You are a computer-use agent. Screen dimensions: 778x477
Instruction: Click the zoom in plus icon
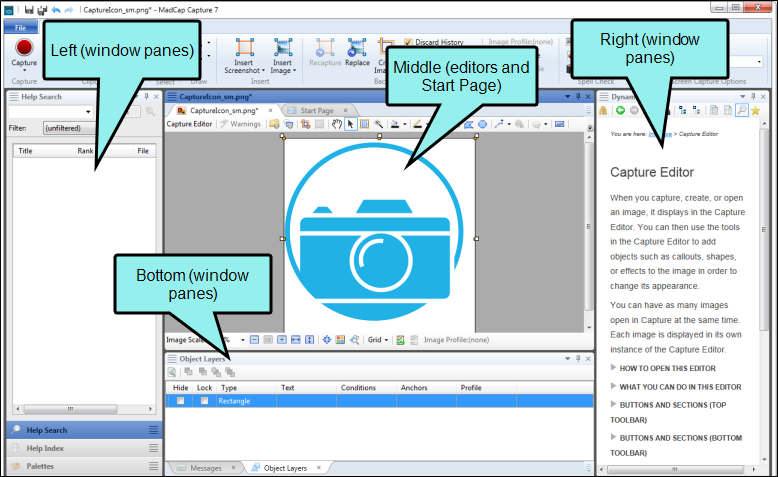282,340
